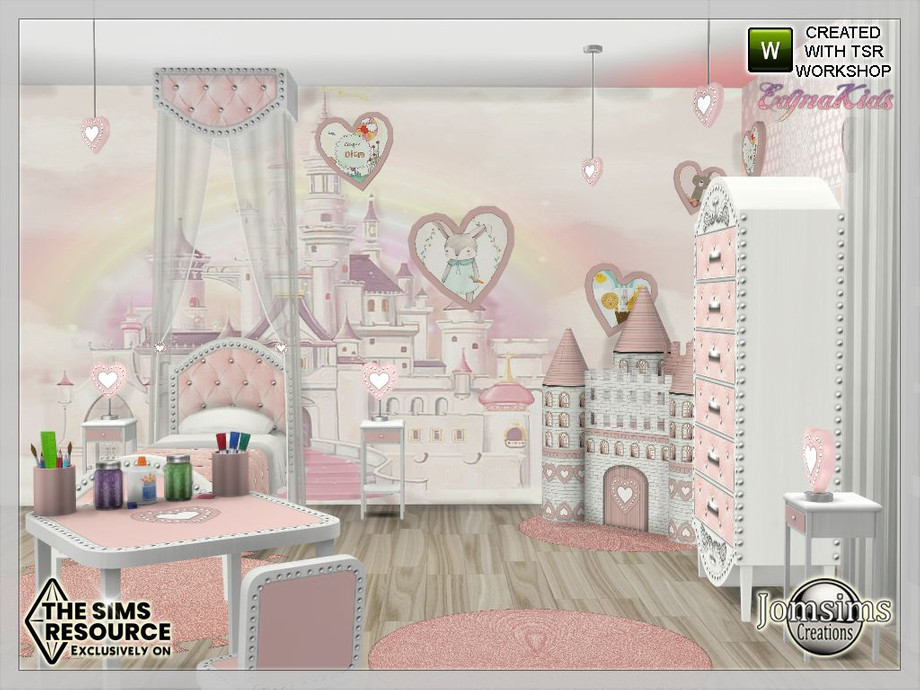
Task: Click the "CREATED WITH TSR WORKSHOP" text
Action: [x=843, y=51]
